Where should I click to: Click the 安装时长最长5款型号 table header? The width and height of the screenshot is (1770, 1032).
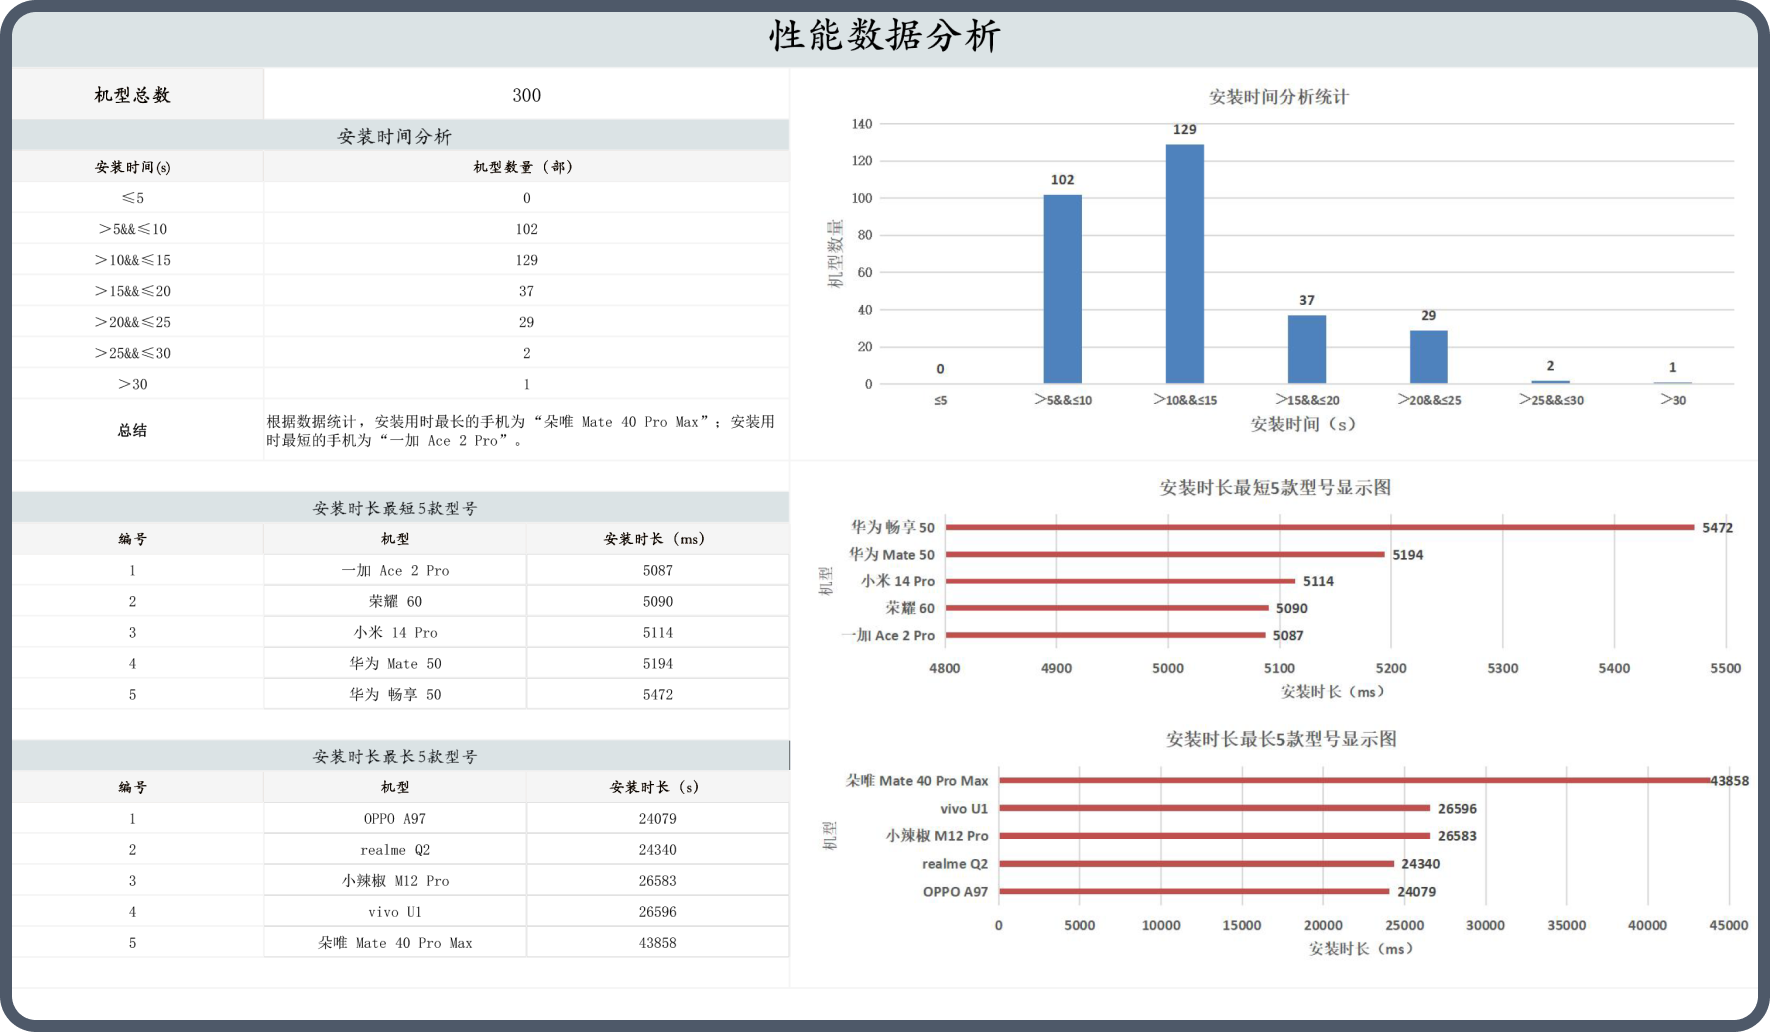395,757
